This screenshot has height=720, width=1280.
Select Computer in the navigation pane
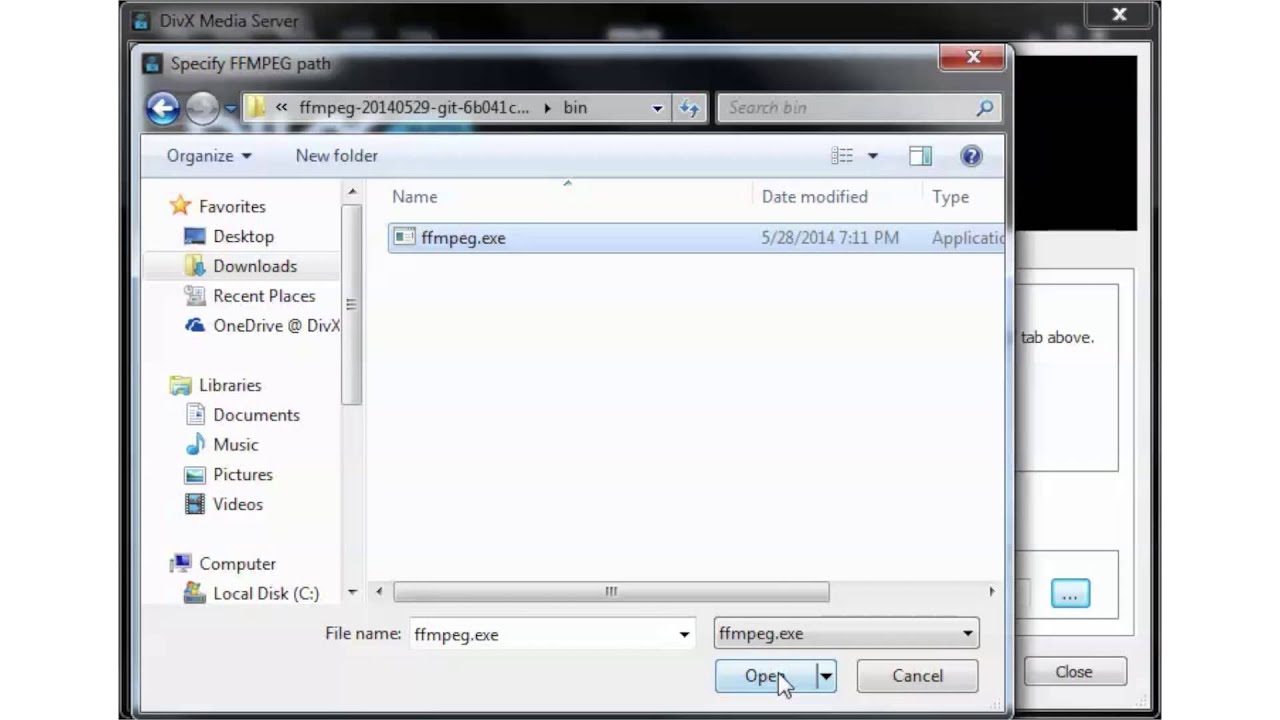coord(237,564)
